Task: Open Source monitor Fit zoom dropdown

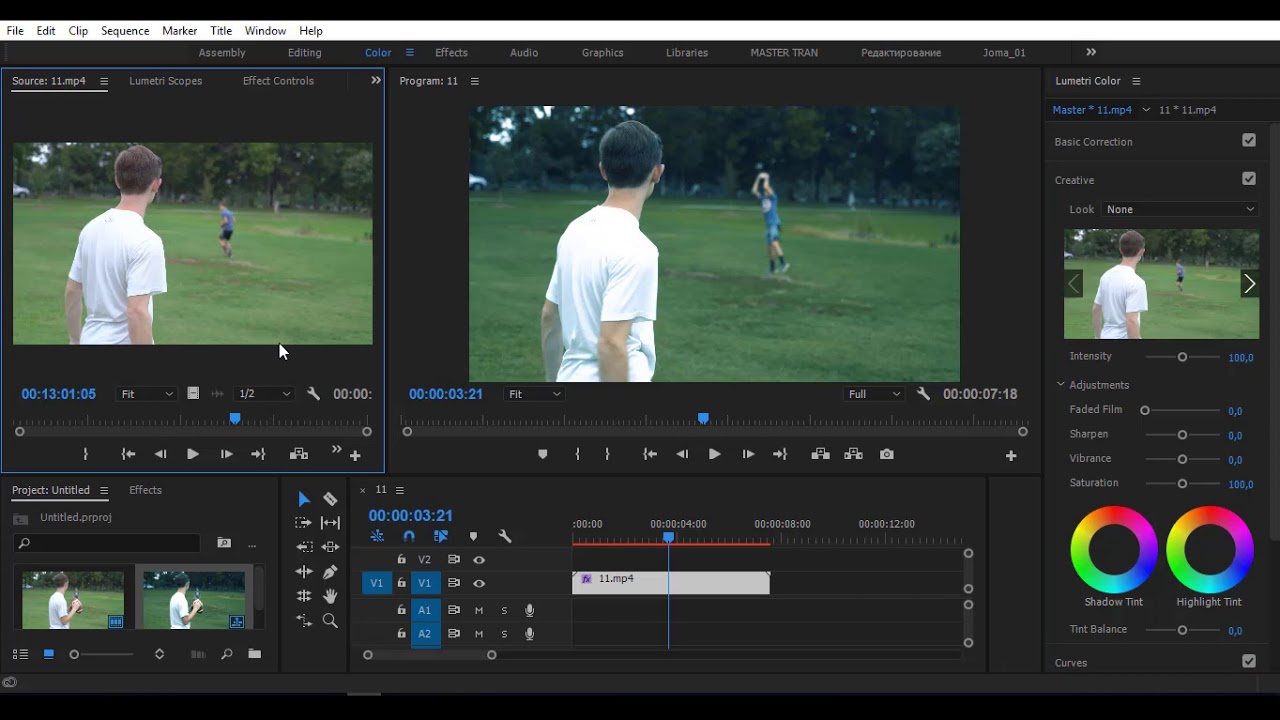Action: point(146,394)
